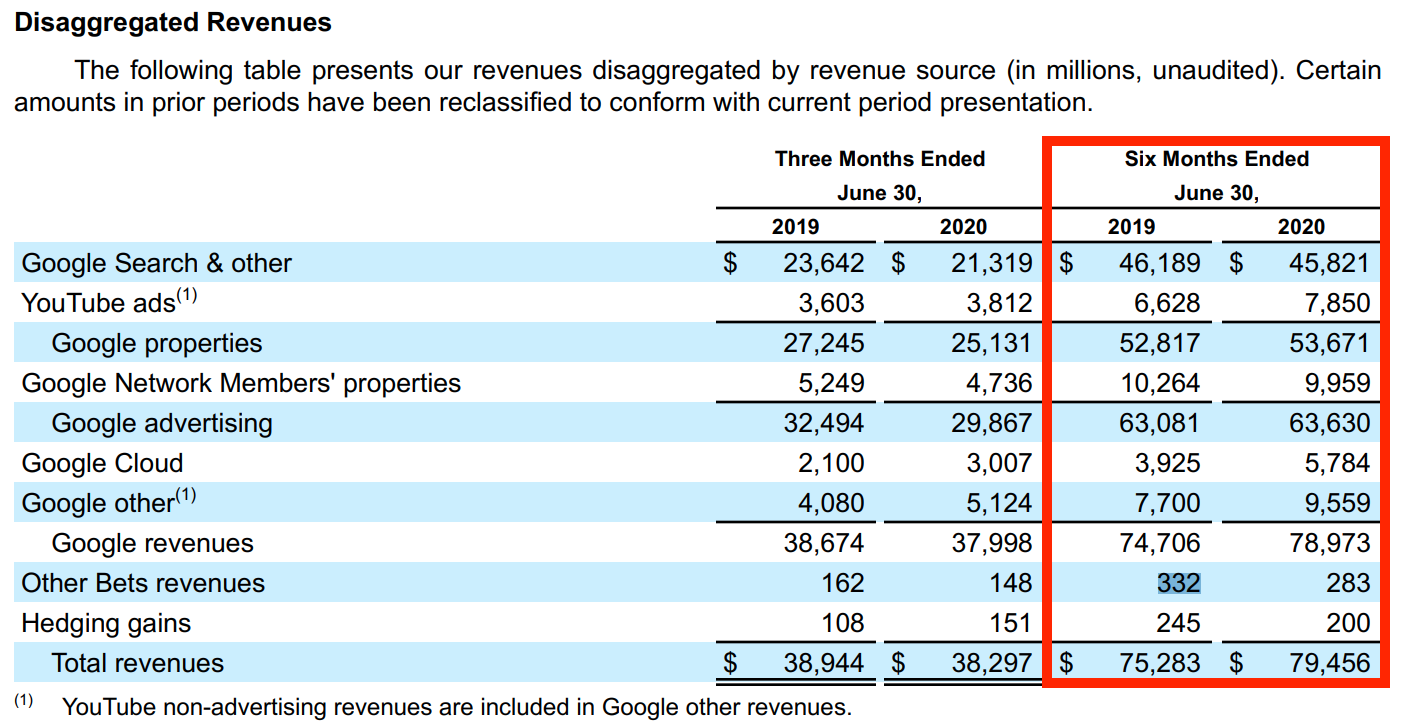The width and height of the screenshot is (1412, 726).
Task: Select the Google advertising value 32,494
Action: coord(824,423)
